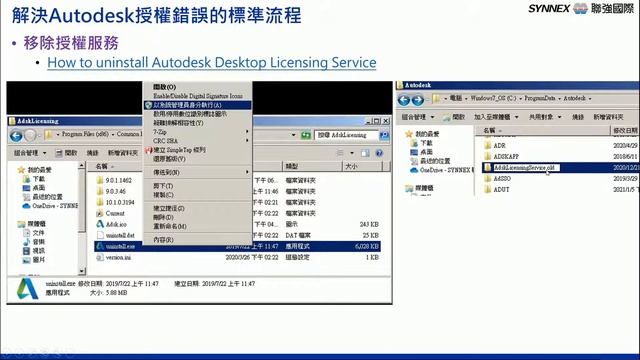Choose Enable/Disable Digital Signature Icons menu entry
Viewport: 640px width, 360px height.
[x=198, y=96]
